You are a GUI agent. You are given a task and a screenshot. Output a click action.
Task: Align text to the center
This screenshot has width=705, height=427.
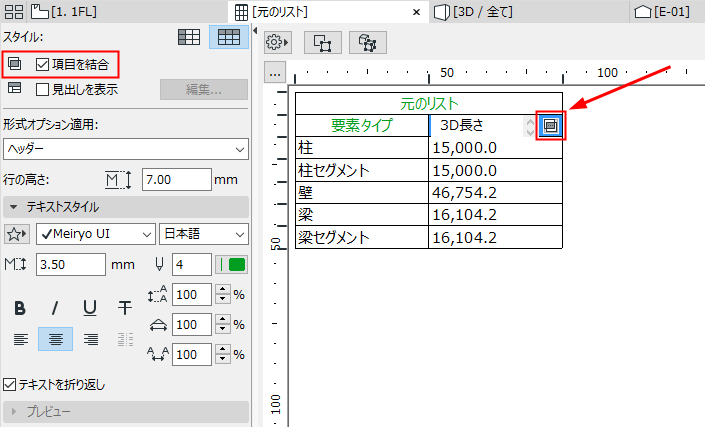[55, 339]
